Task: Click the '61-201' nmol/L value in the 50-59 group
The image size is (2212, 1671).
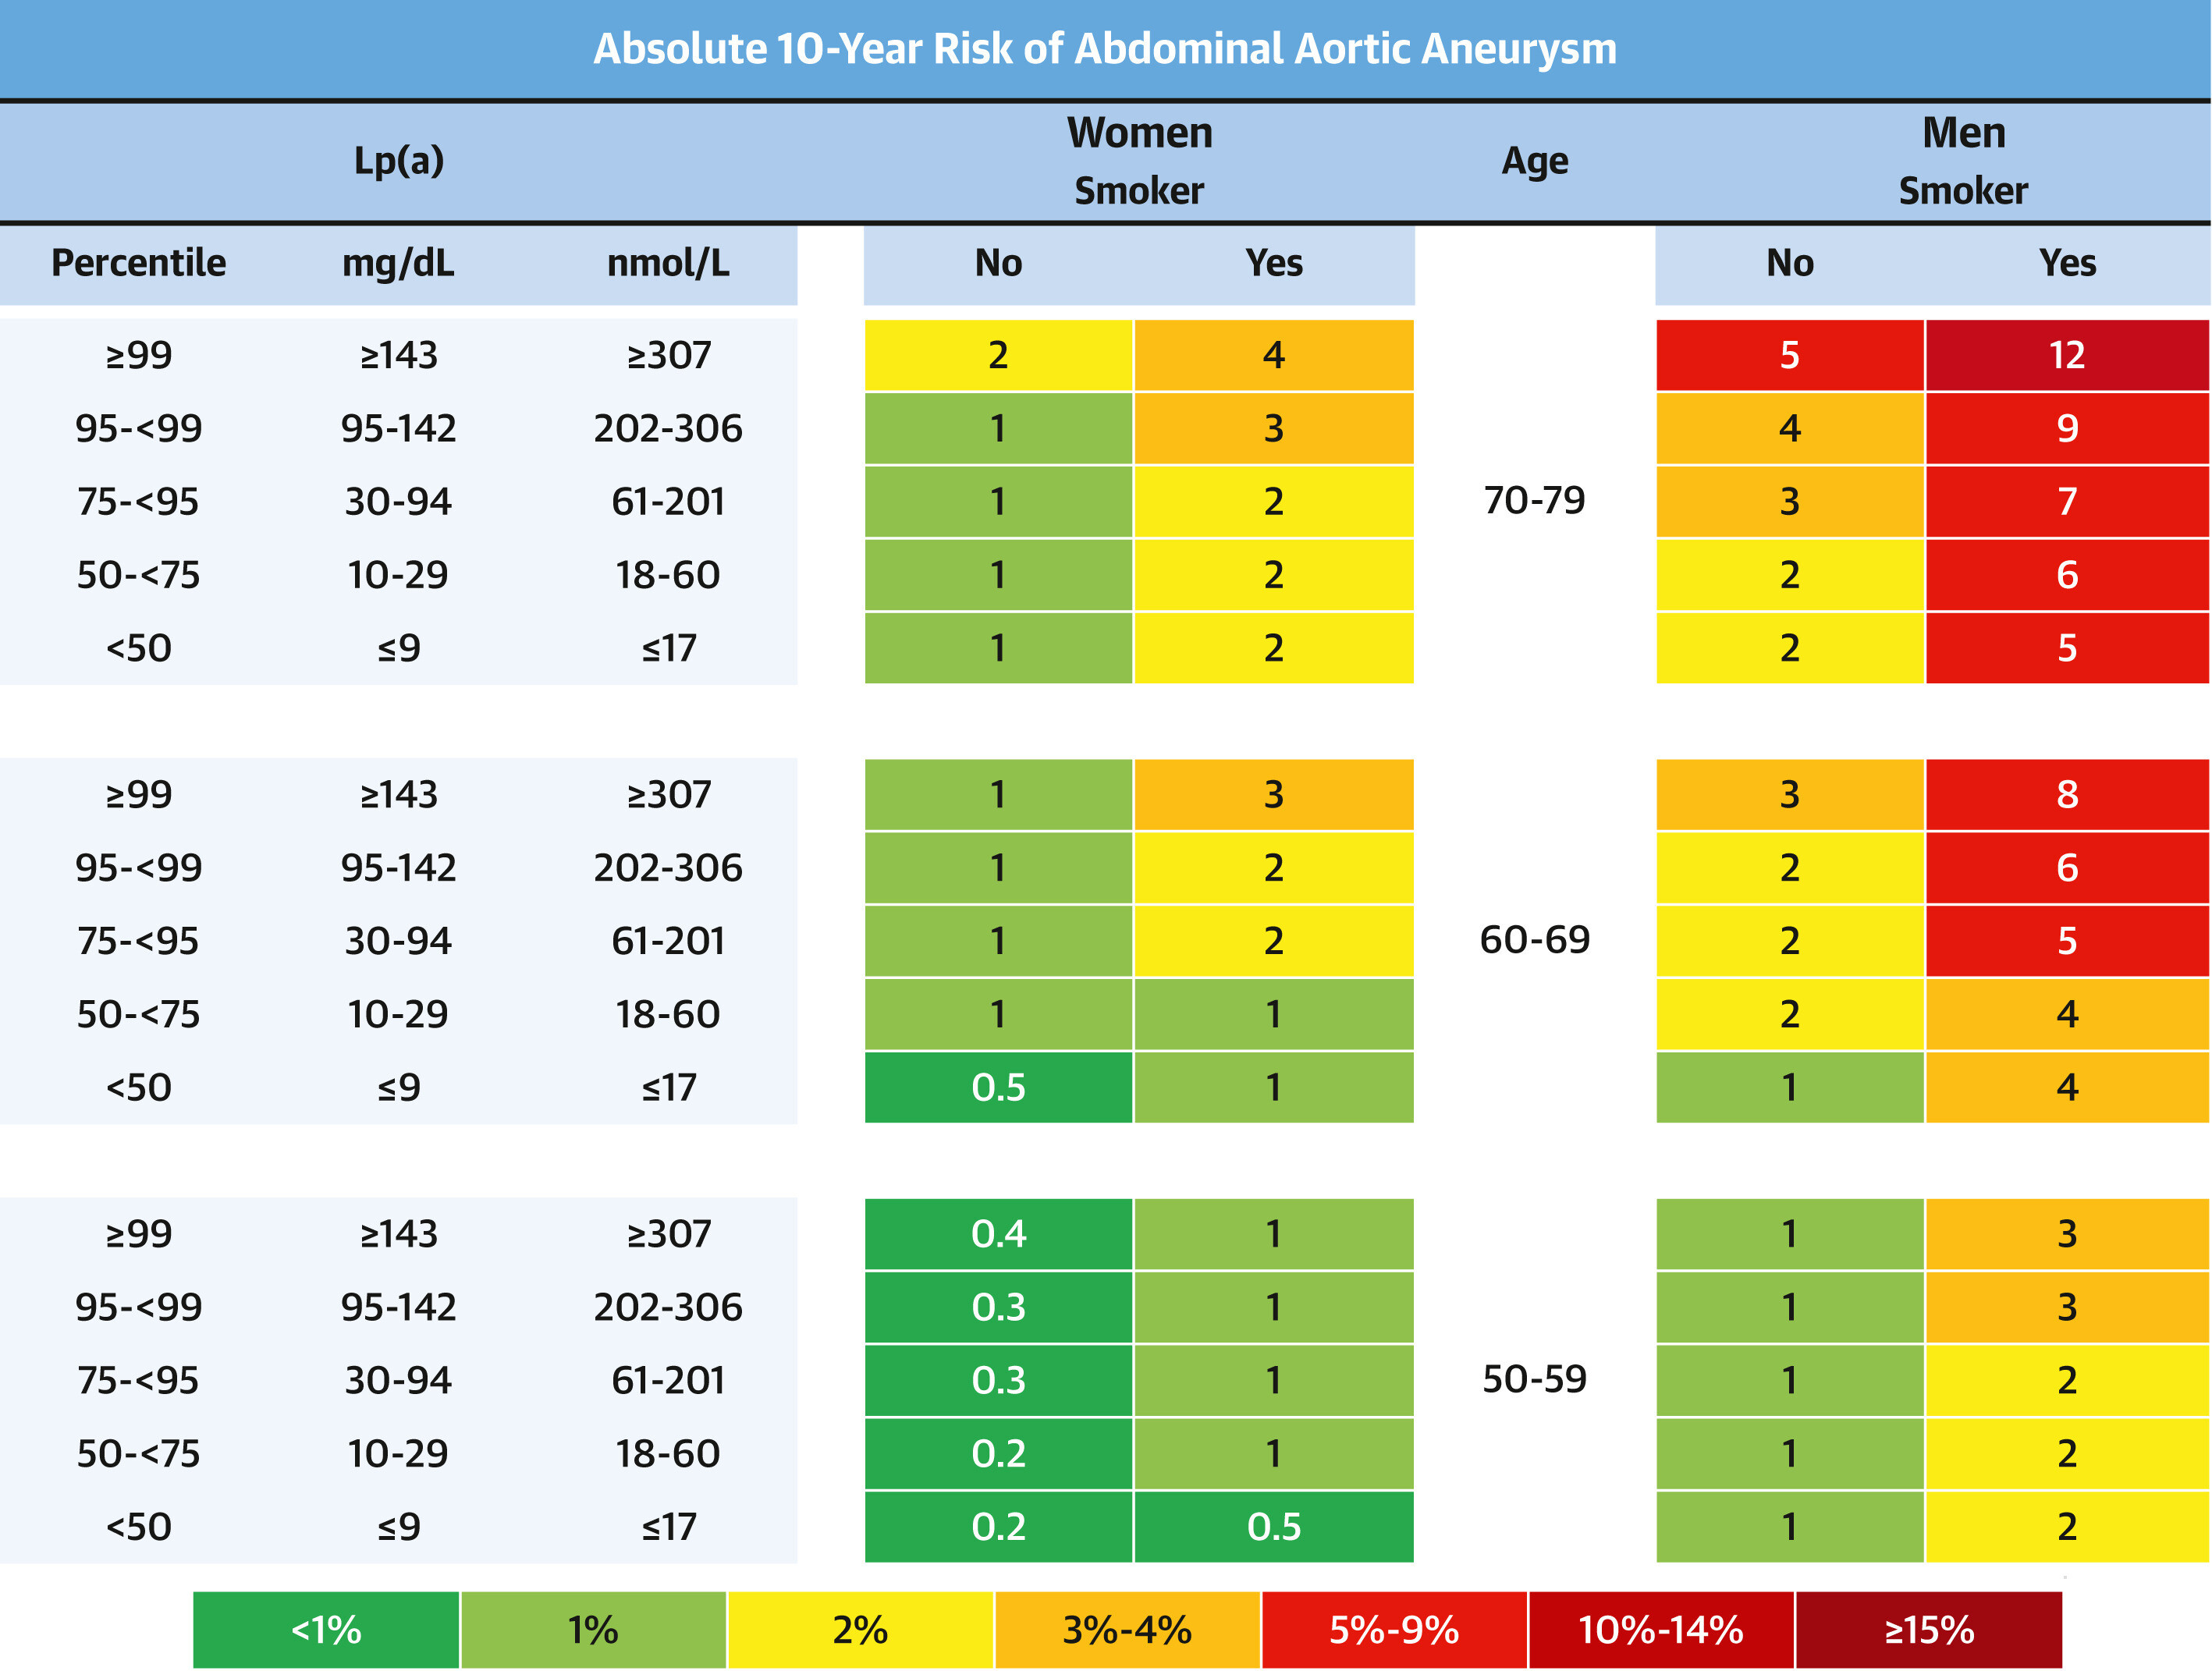Action: click(669, 1381)
